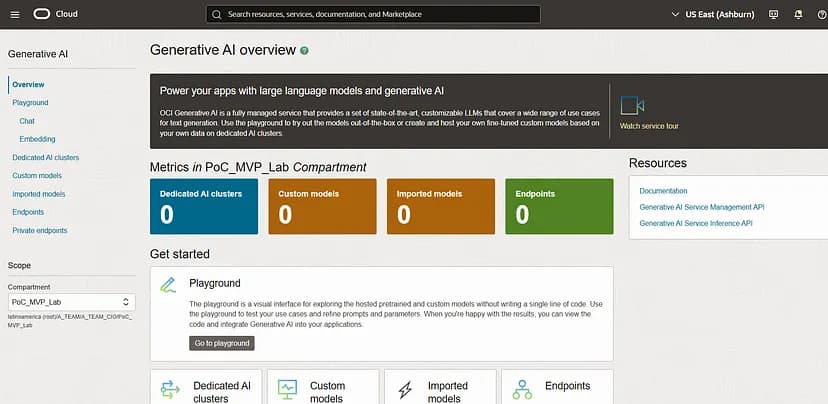Viewport: 828px width, 404px height.
Task: Click the Custom models monitor icon
Action: (287, 390)
